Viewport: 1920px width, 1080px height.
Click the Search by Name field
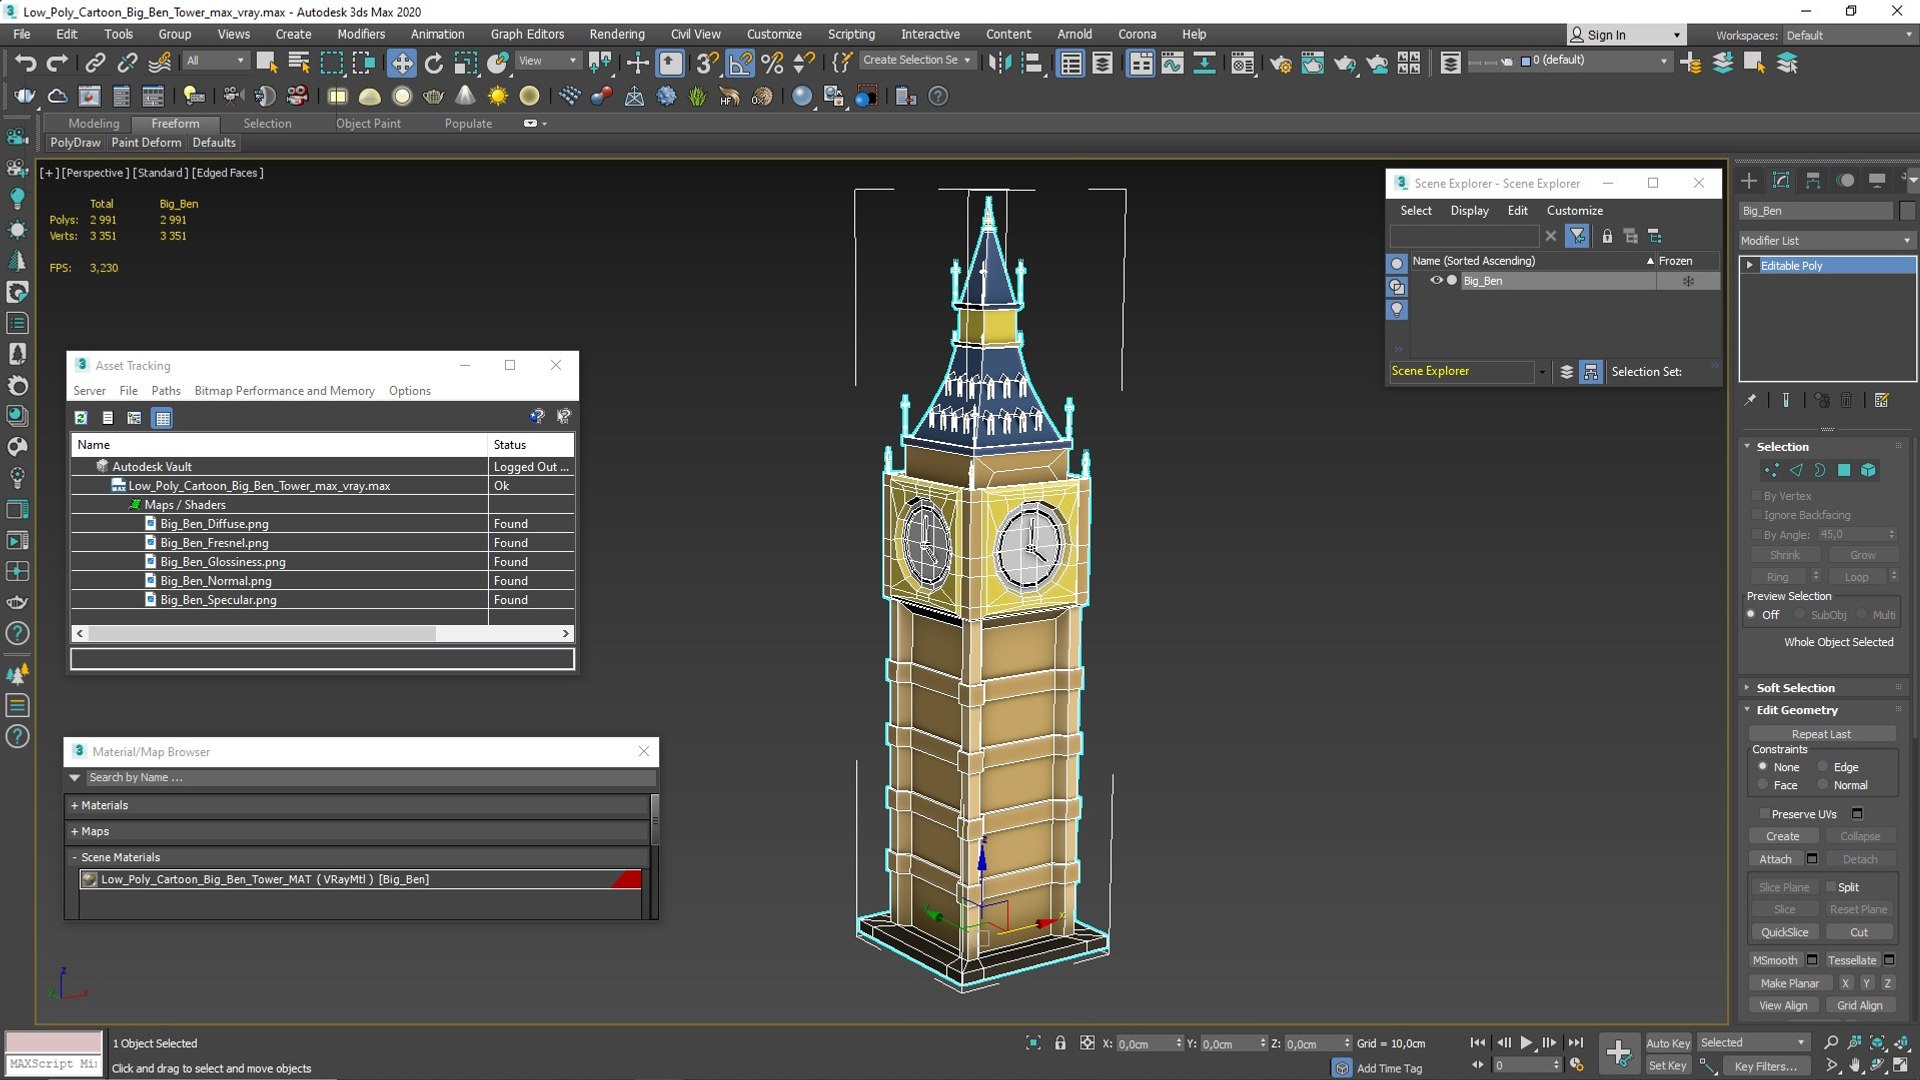coord(370,778)
